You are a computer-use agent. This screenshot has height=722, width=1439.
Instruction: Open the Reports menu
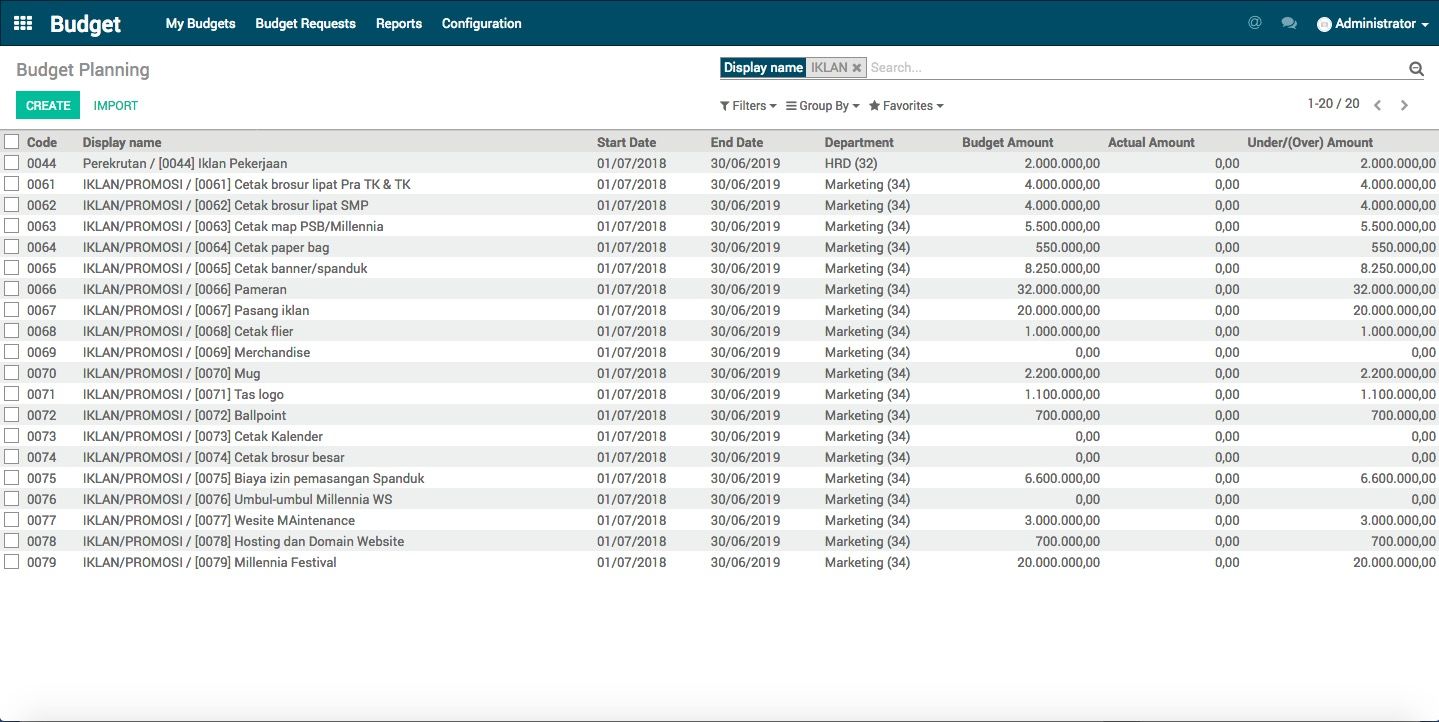[x=399, y=23]
